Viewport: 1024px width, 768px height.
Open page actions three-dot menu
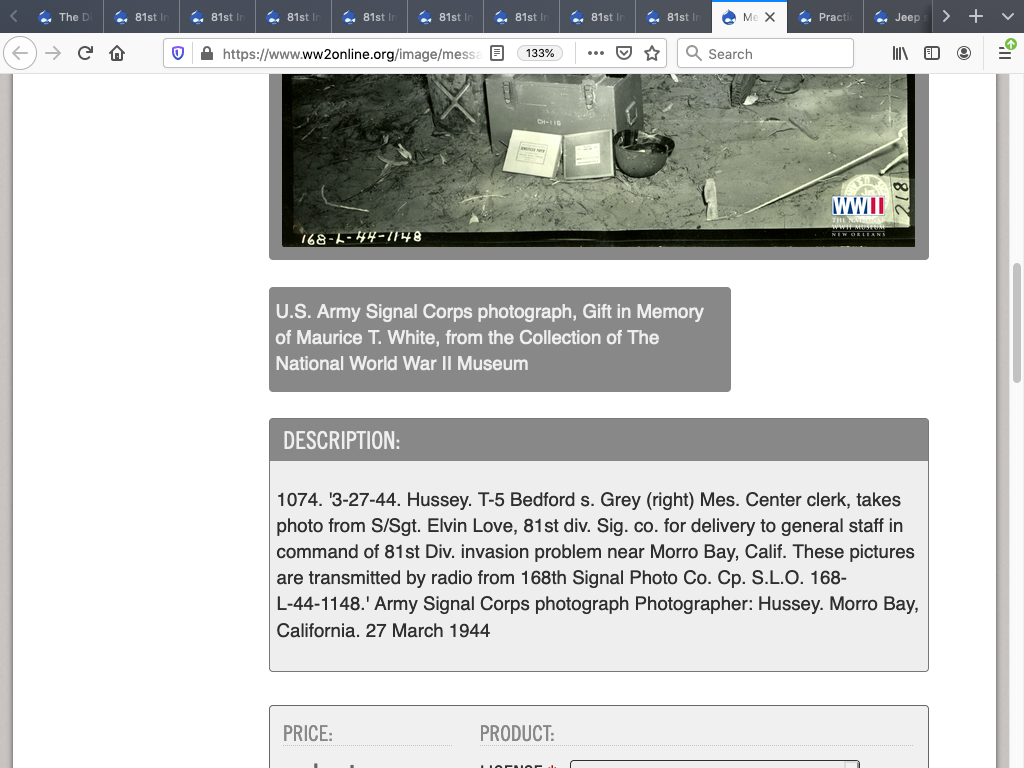pyautogui.click(x=595, y=54)
